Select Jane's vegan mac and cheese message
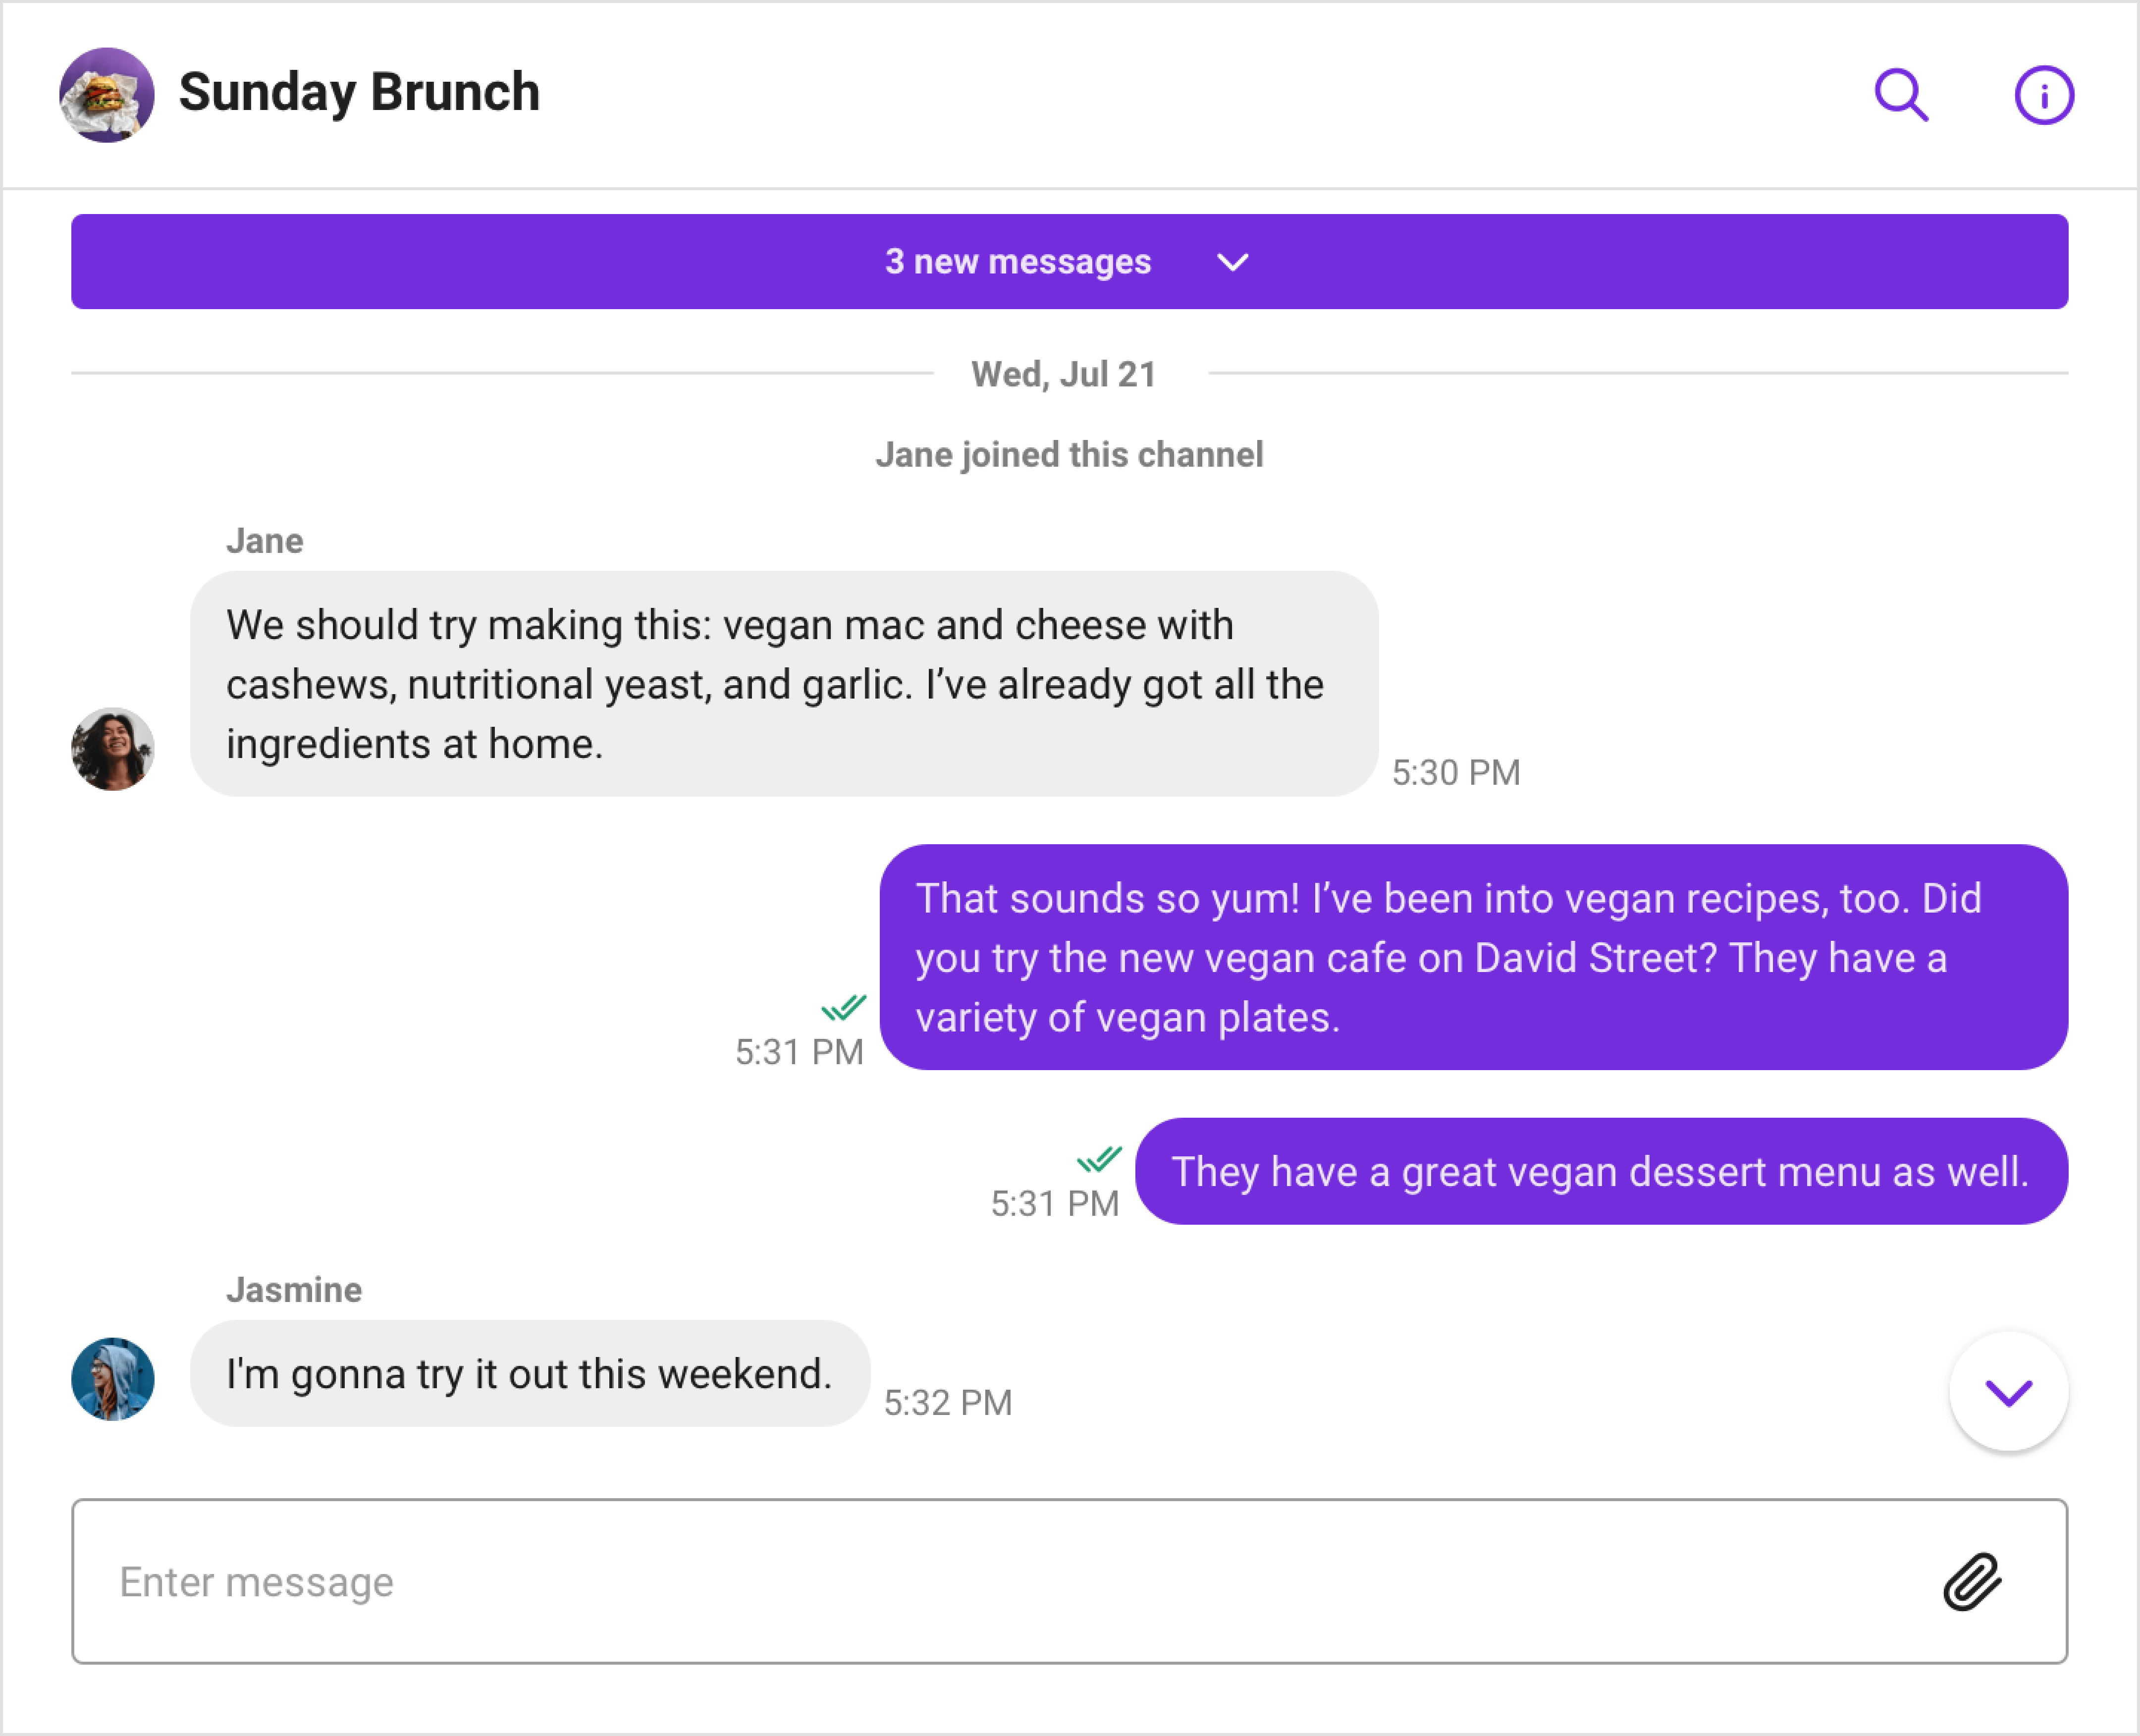The image size is (2140, 1736). [x=783, y=684]
